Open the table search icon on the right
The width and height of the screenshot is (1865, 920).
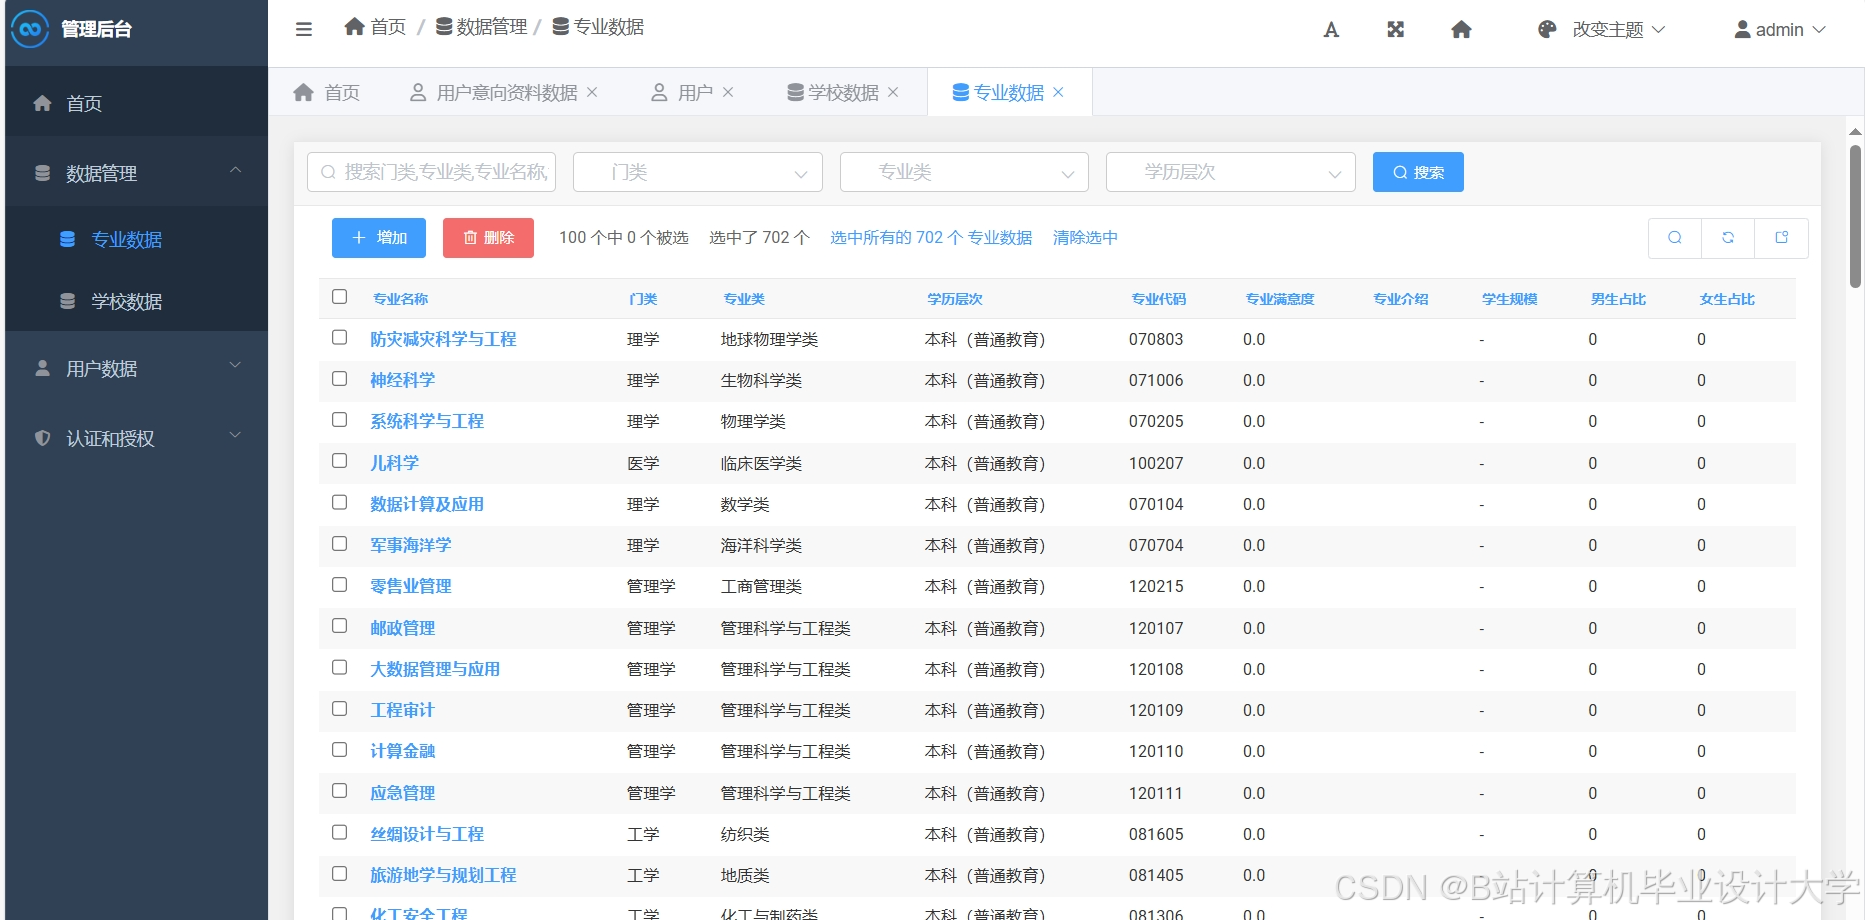pos(1675,238)
